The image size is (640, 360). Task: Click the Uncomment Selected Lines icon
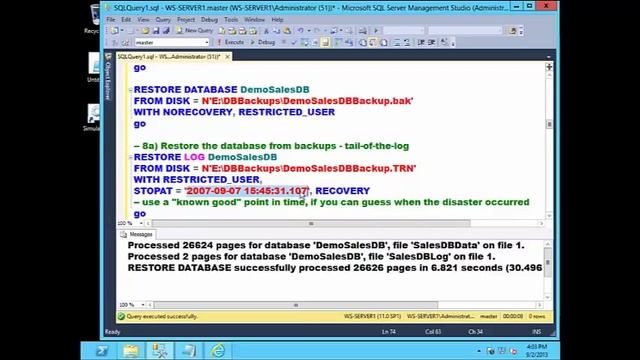pyautogui.click(x=407, y=42)
